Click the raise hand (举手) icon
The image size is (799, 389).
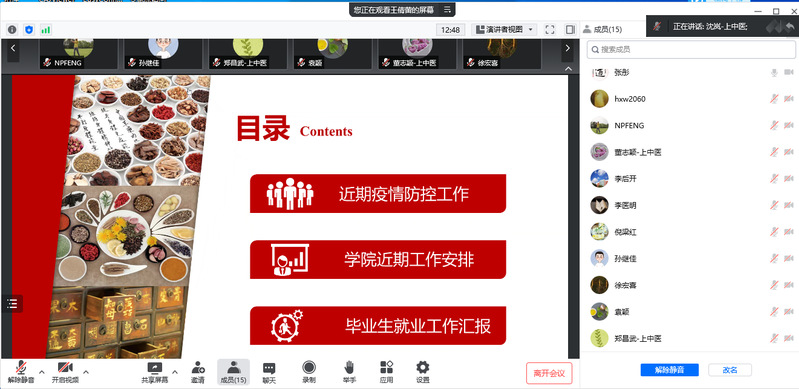click(x=349, y=372)
